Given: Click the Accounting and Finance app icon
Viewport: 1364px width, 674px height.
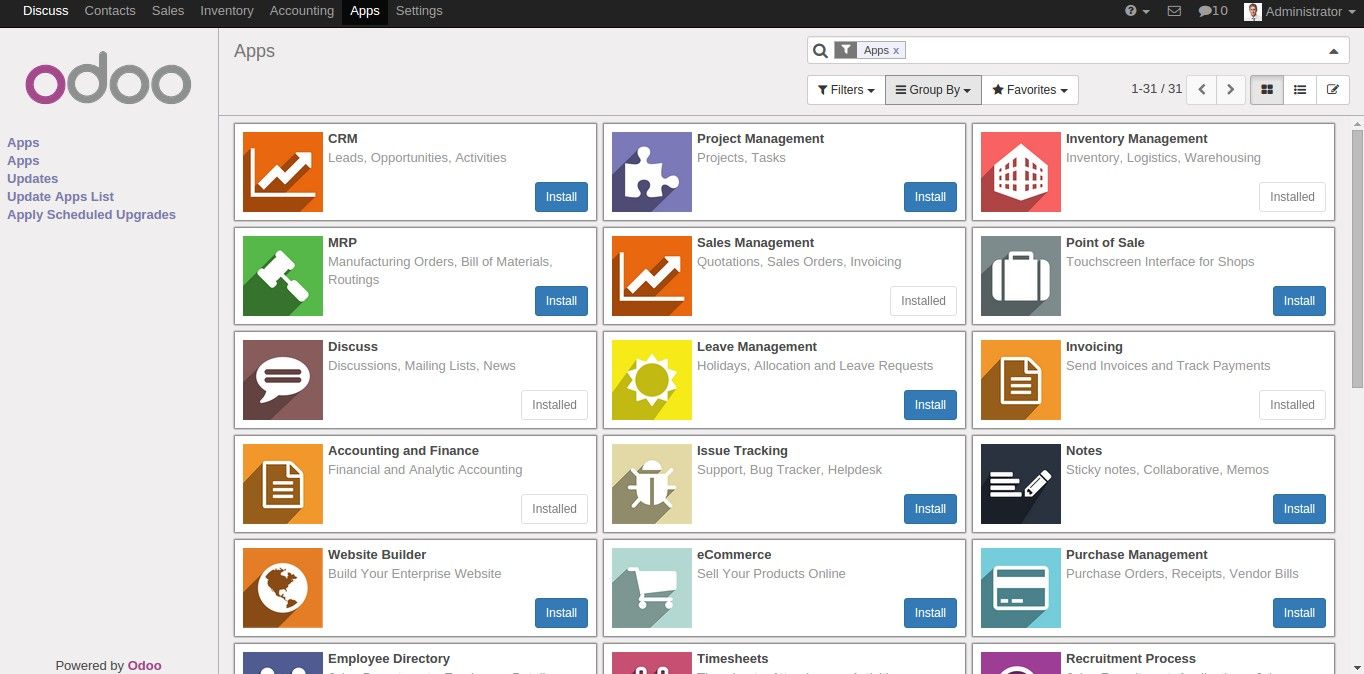Looking at the screenshot, I should (x=283, y=484).
